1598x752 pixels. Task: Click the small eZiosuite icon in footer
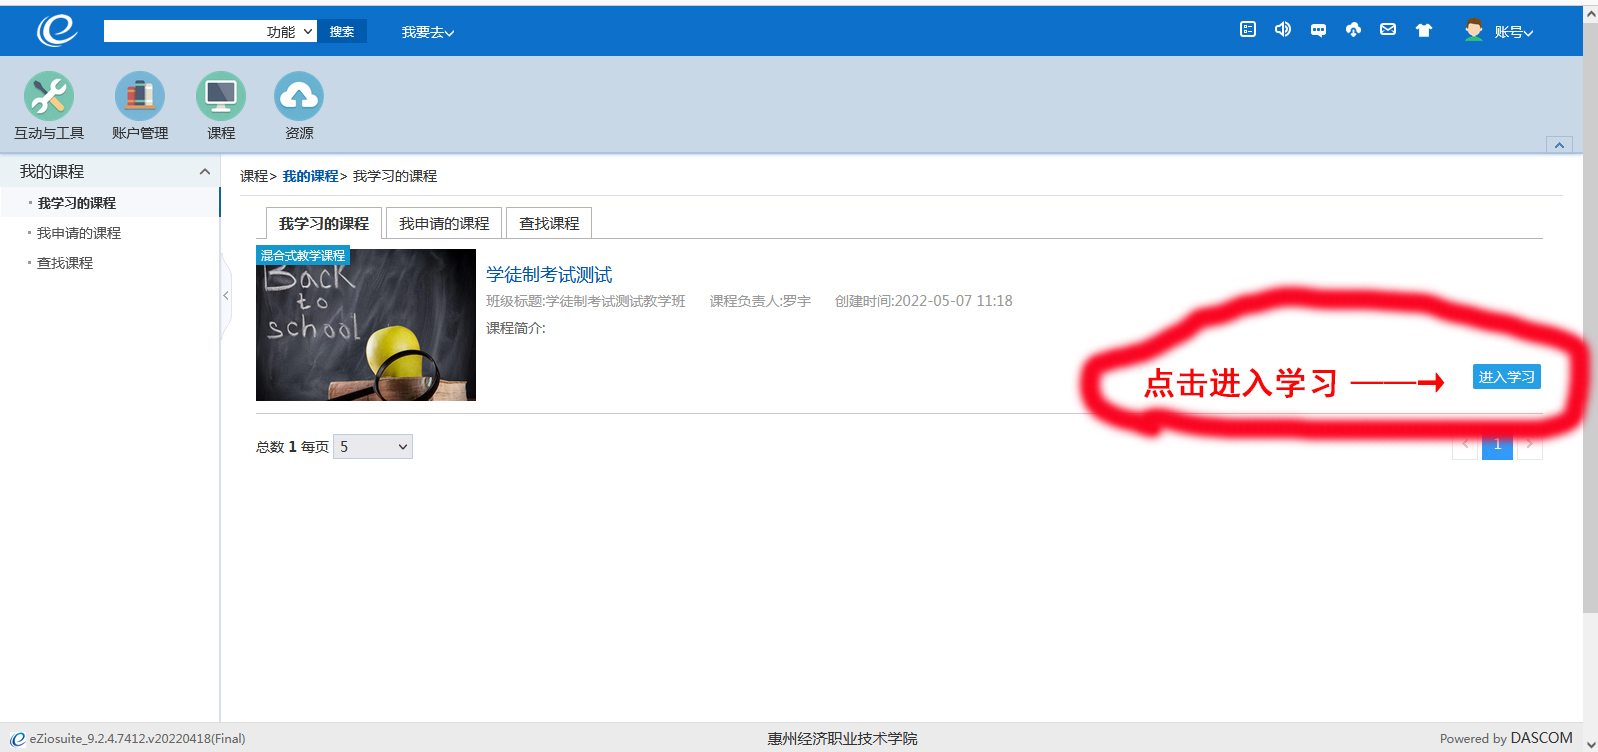pos(17,739)
